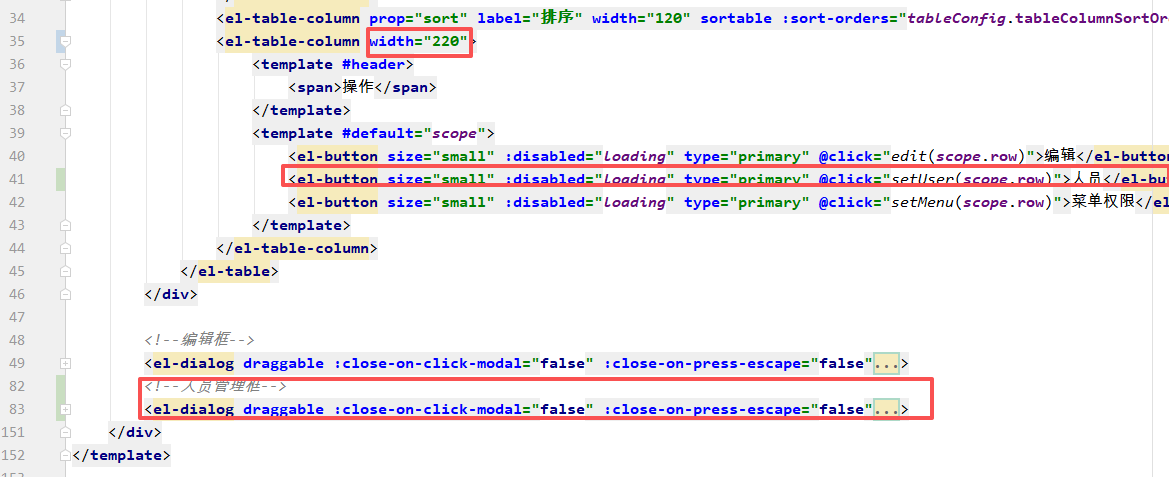
Task: Click the fold end marker on line 152
Action: click(66, 455)
